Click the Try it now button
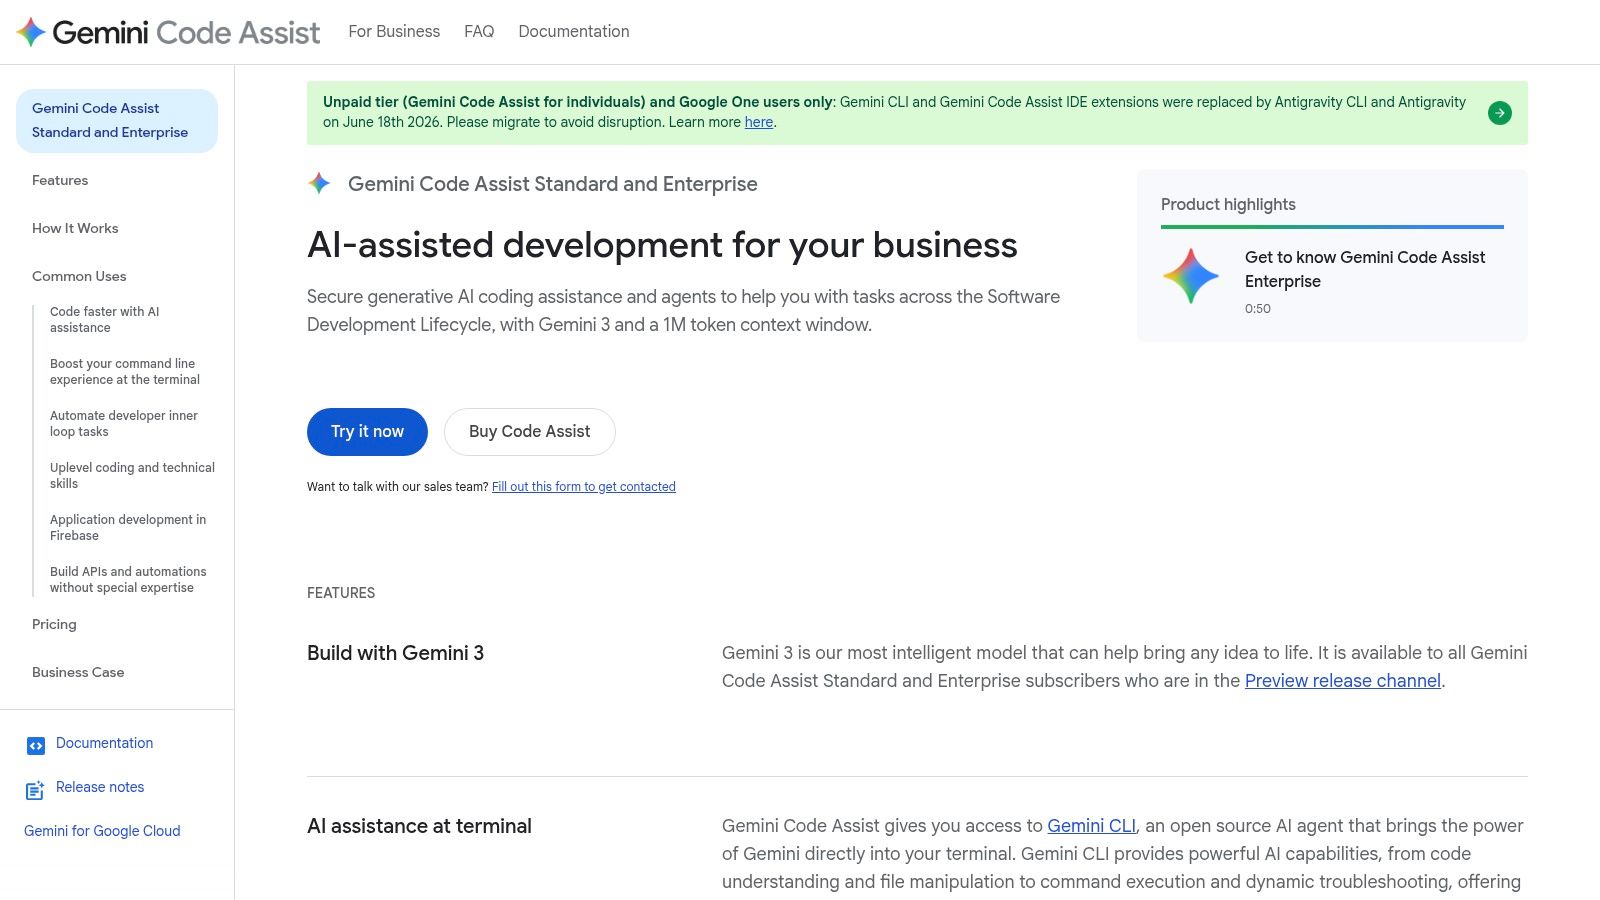Viewport: 1600px width, 900px height. tap(367, 432)
